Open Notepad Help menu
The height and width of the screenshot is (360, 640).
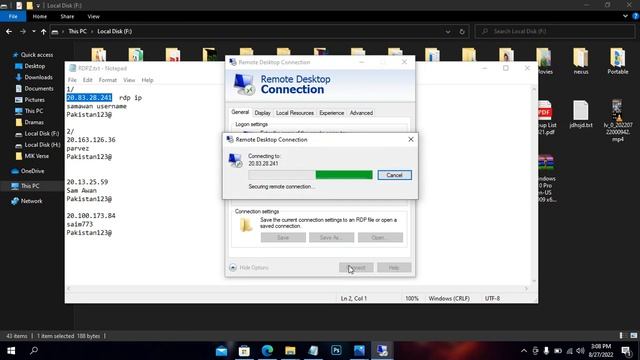pos(147,80)
